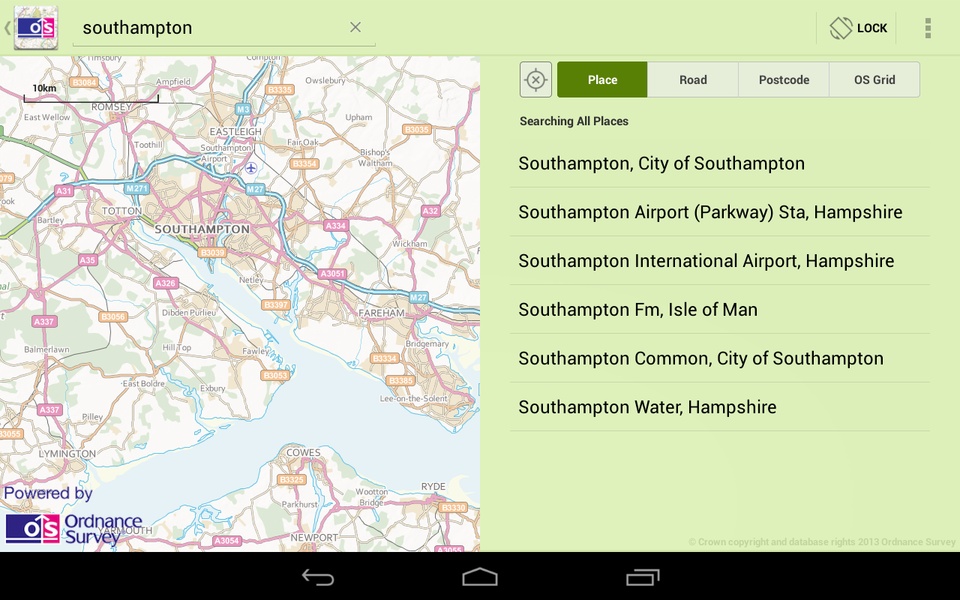Choose Southampton Fm, Isle of Man result
Screen dimensions: 960x600
pos(720,309)
